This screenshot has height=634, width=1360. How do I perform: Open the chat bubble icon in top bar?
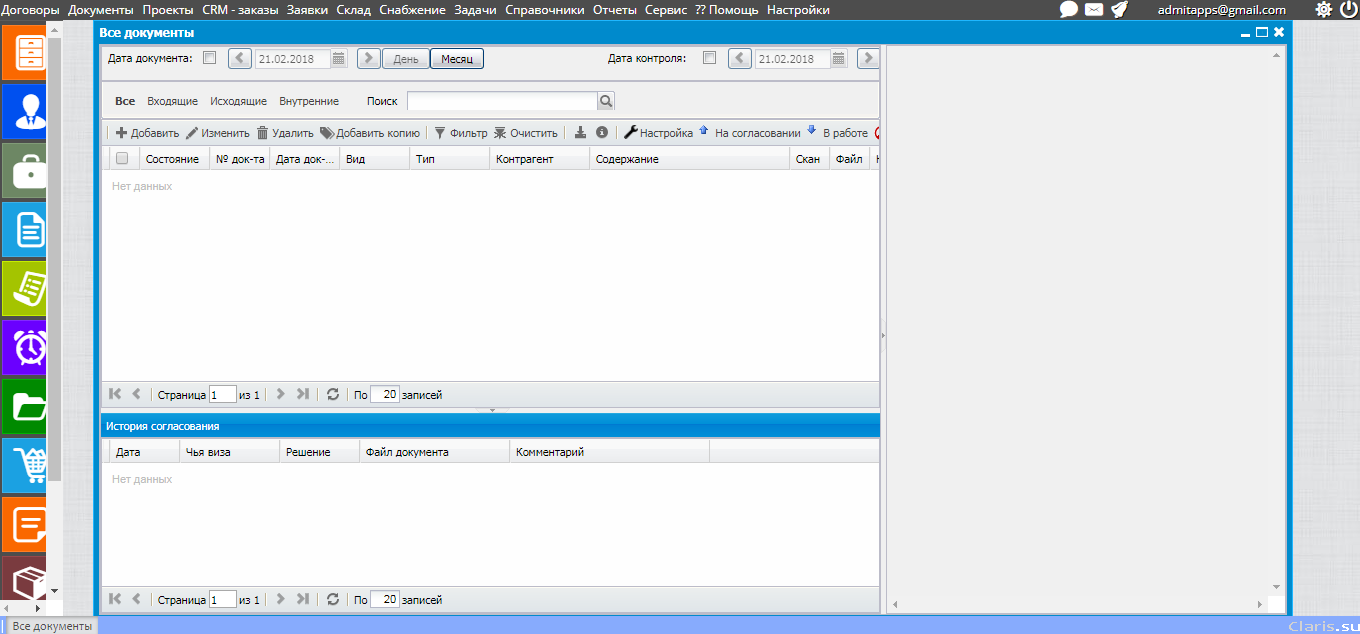pyautogui.click(x=1068, y=9)
